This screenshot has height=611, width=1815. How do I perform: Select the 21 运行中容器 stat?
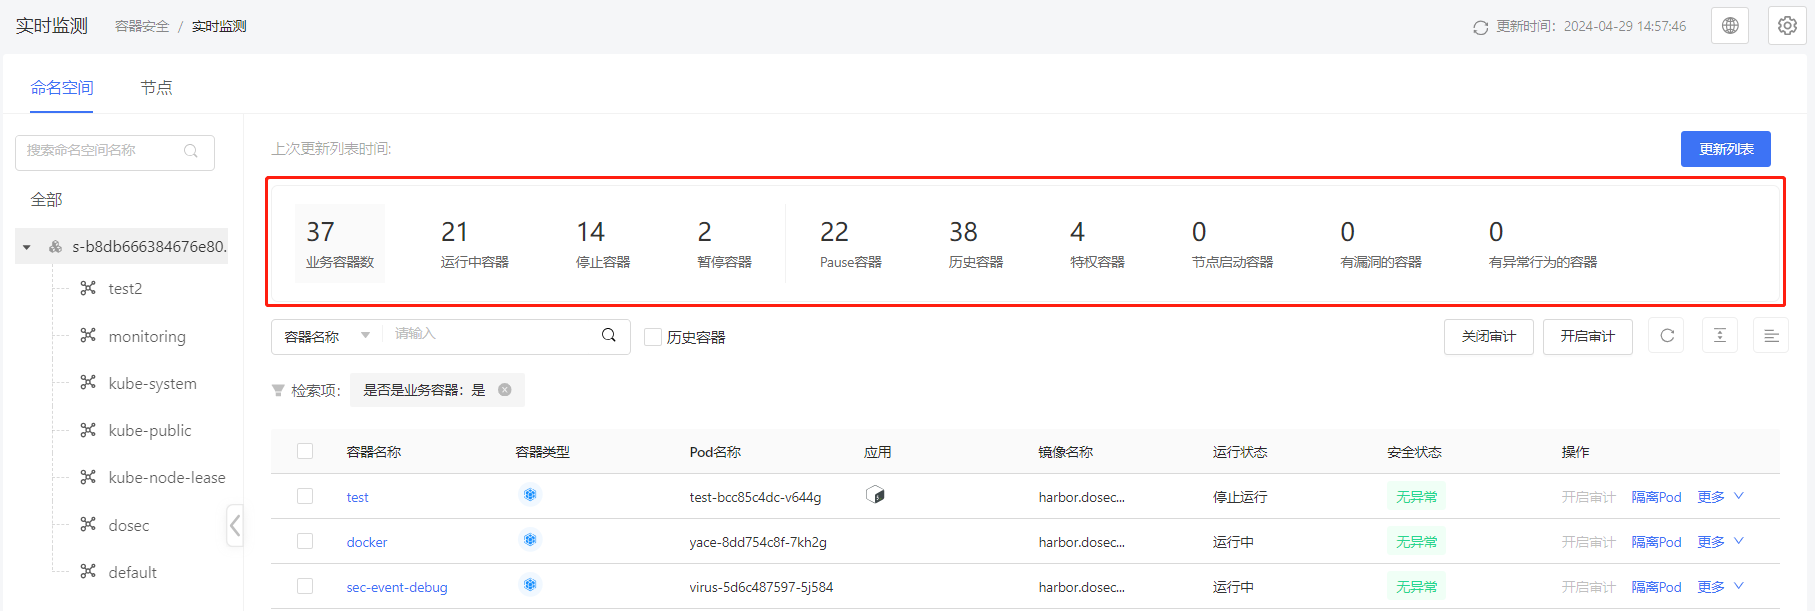click(474, 244)
